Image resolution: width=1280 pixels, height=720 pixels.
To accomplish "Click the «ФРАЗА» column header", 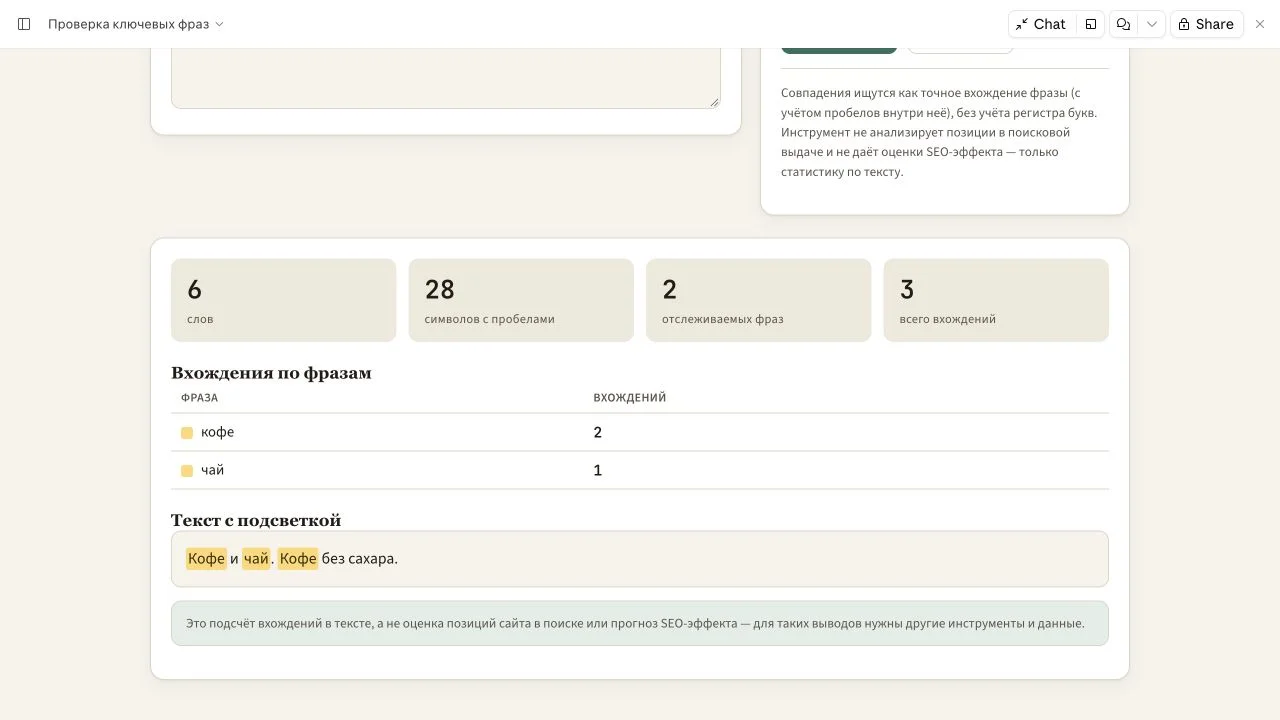I will 200,398.
